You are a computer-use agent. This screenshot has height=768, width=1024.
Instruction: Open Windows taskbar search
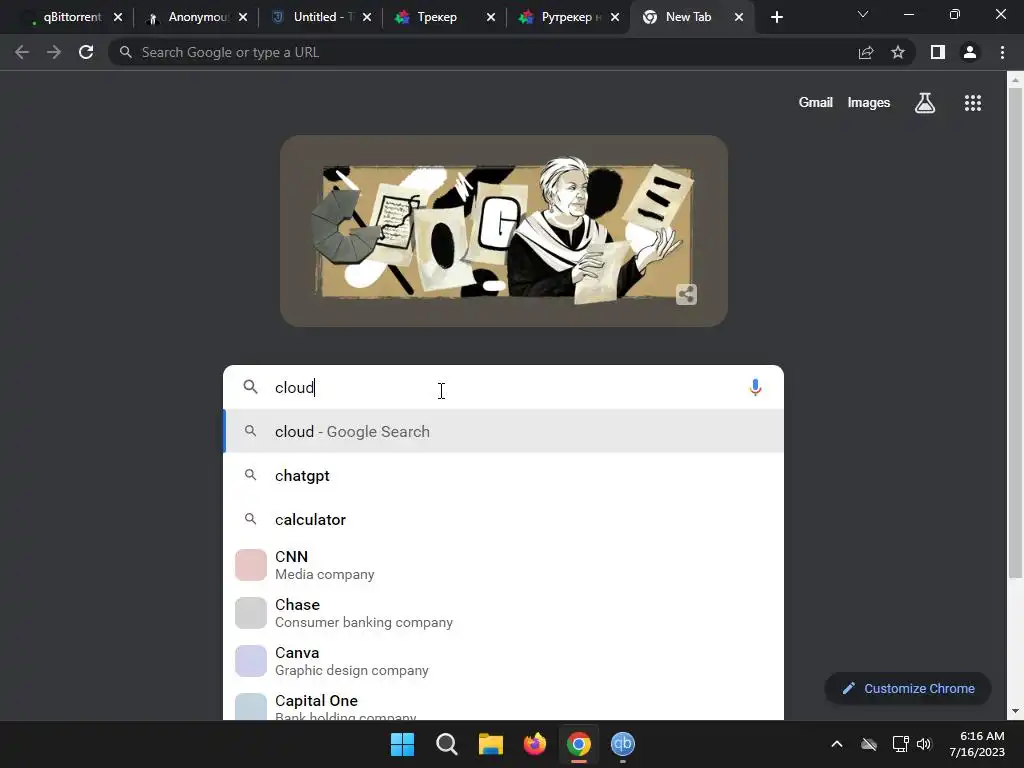tap(447, 744)
